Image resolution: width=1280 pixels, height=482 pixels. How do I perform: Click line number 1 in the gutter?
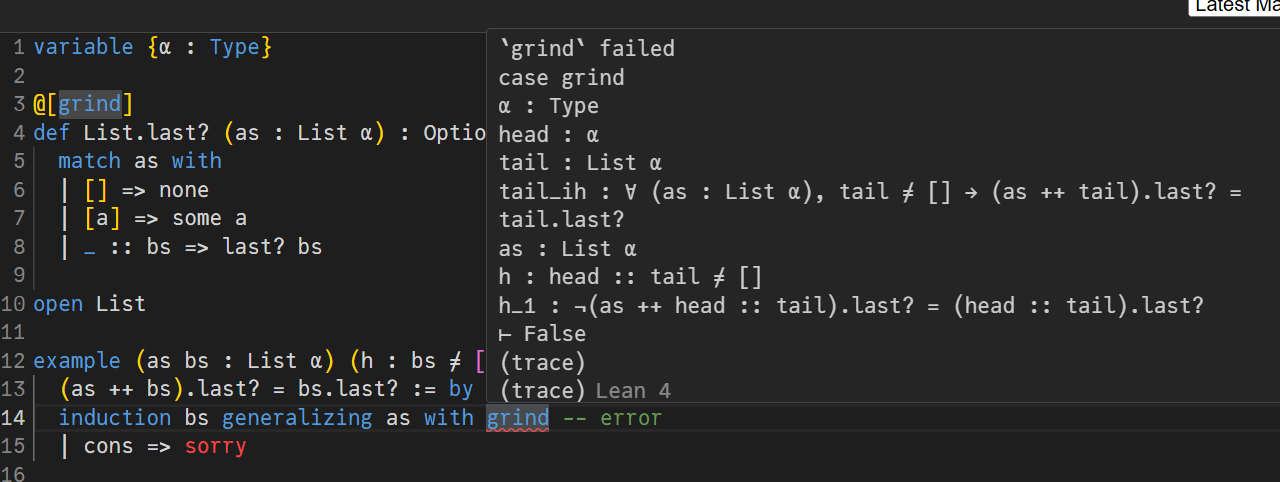19,47
